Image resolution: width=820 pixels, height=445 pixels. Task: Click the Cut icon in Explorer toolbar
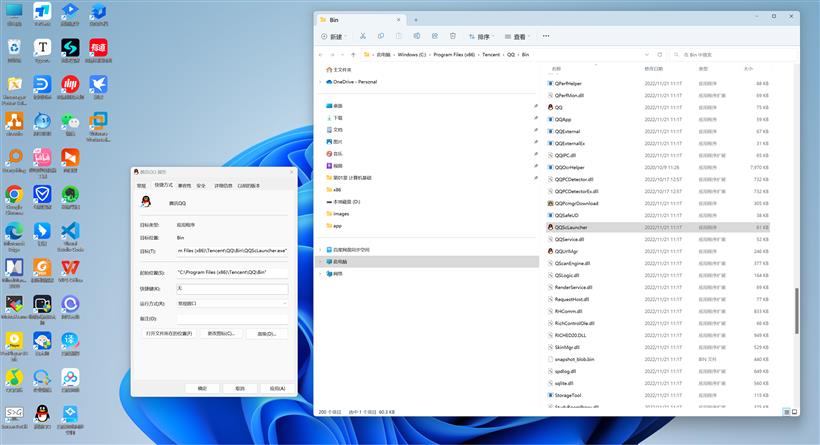tap(362, 36)
